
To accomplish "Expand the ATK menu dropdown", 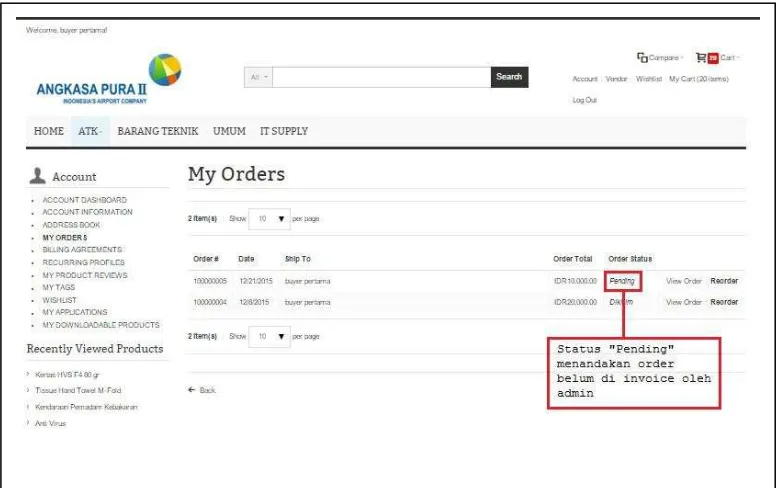I will [x=90, y=131].
